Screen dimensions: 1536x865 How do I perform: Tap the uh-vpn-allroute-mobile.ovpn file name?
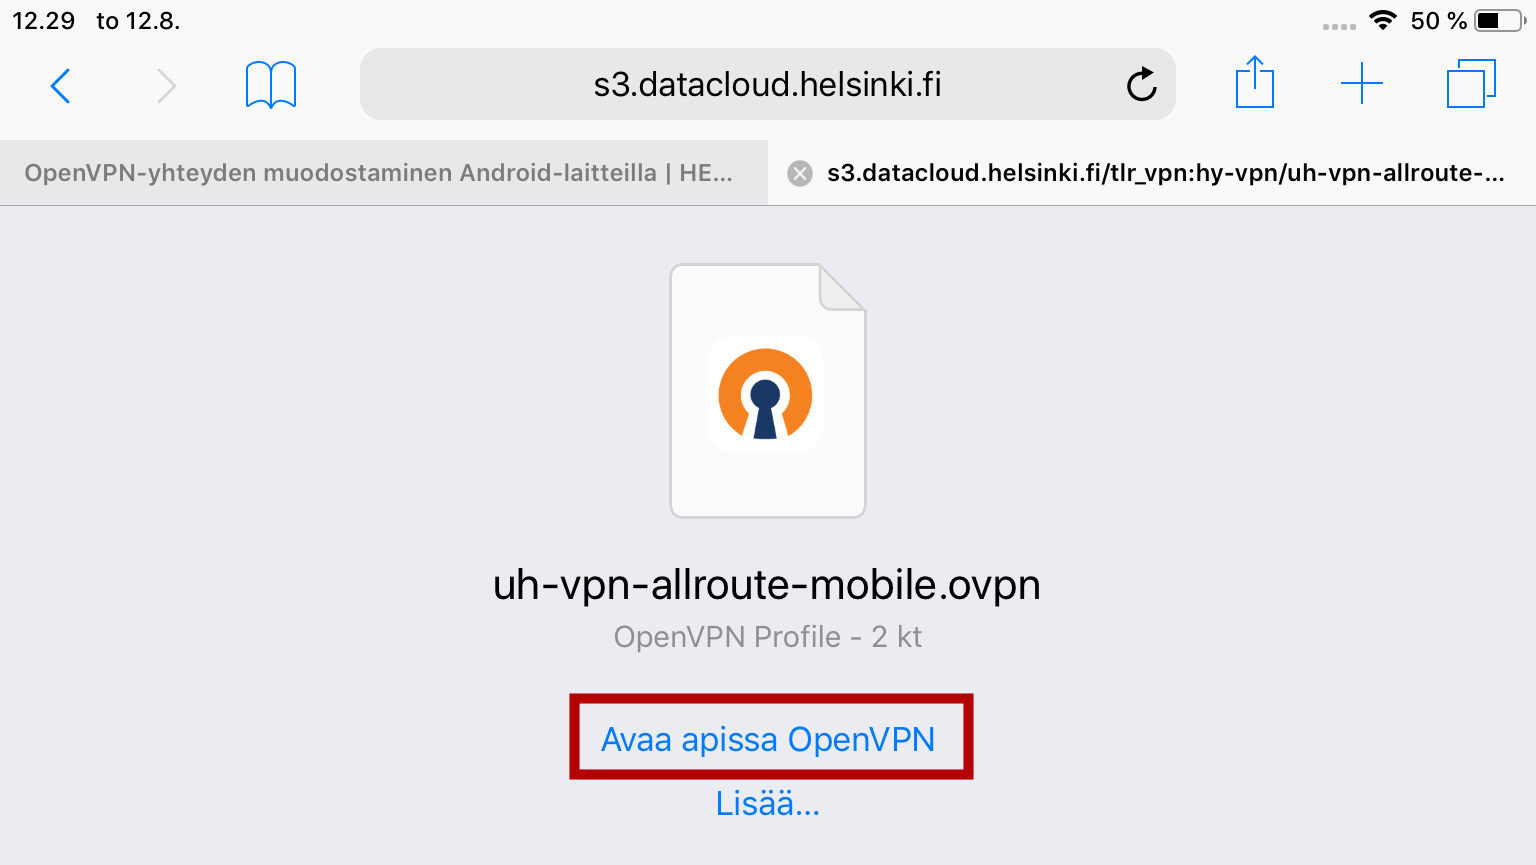click(767, 585)
